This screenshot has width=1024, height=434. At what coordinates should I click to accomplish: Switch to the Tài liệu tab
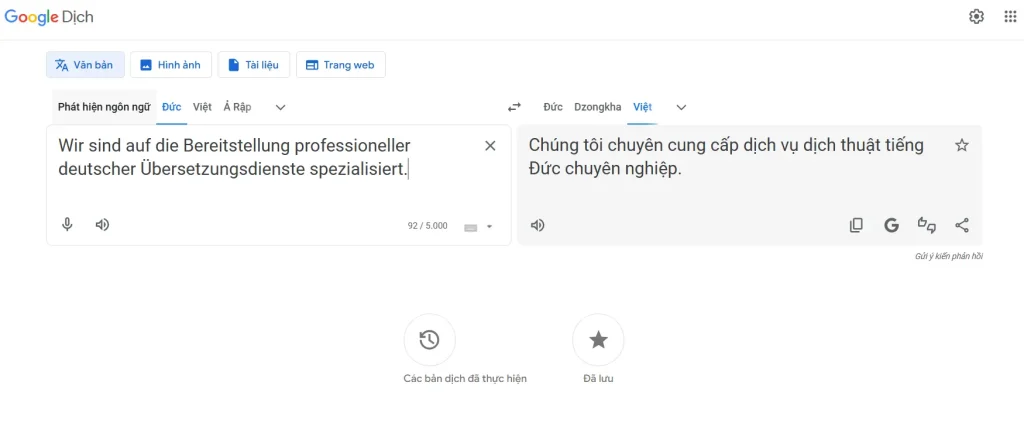pos(254,65)
